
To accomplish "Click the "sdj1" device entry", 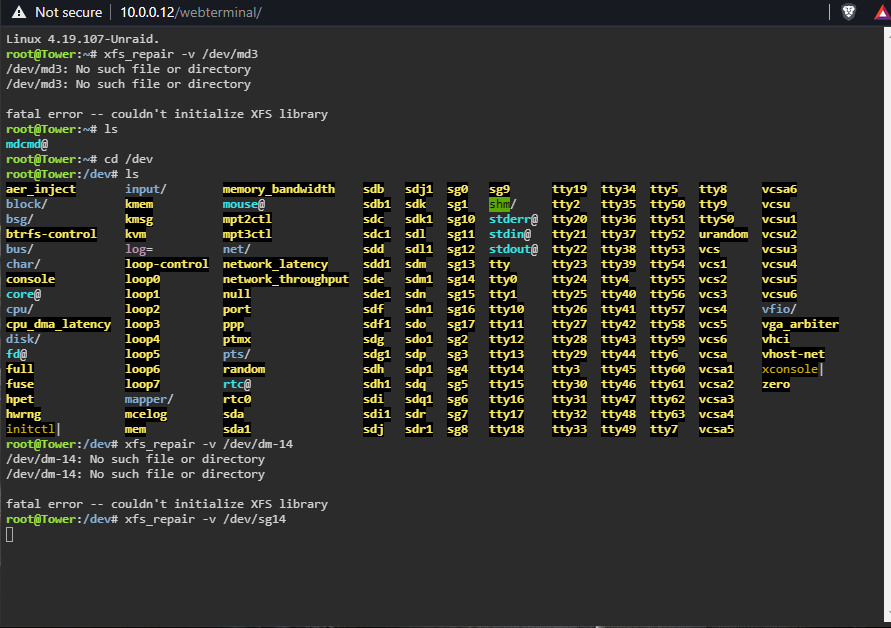I will click(419, 189).
